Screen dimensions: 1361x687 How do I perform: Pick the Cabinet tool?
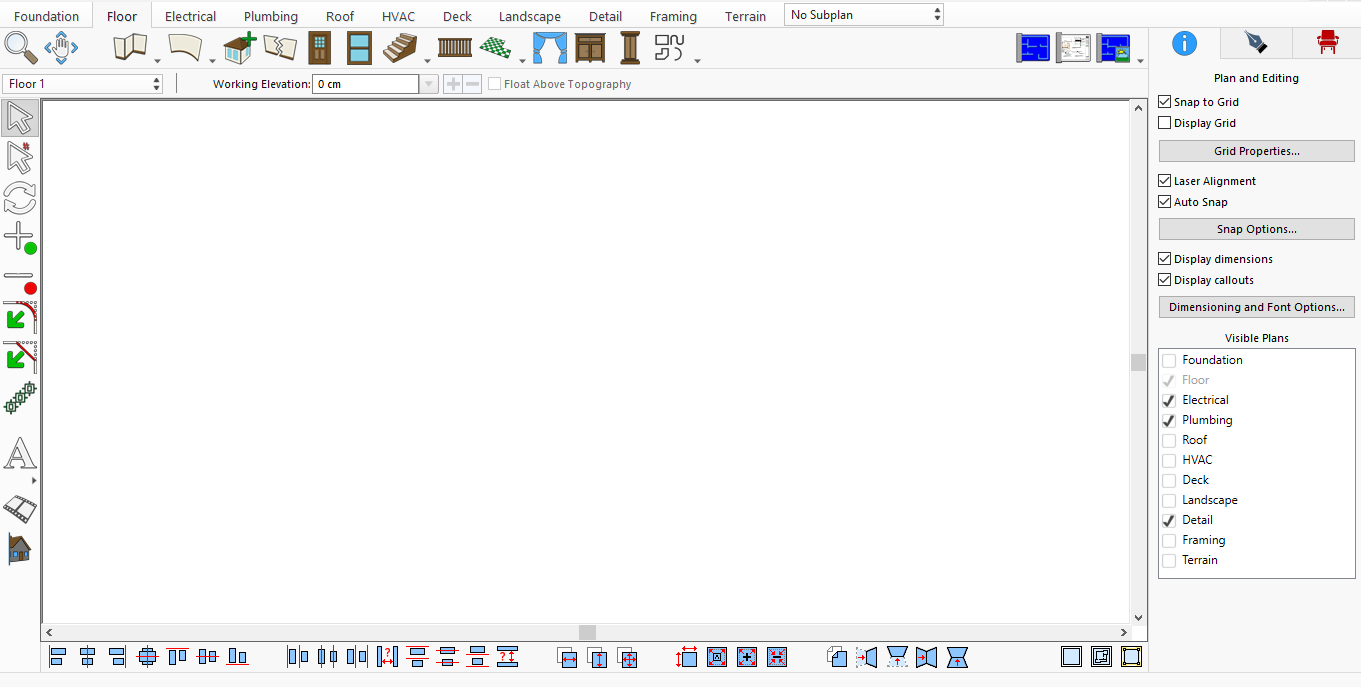[x=590, y=47]
